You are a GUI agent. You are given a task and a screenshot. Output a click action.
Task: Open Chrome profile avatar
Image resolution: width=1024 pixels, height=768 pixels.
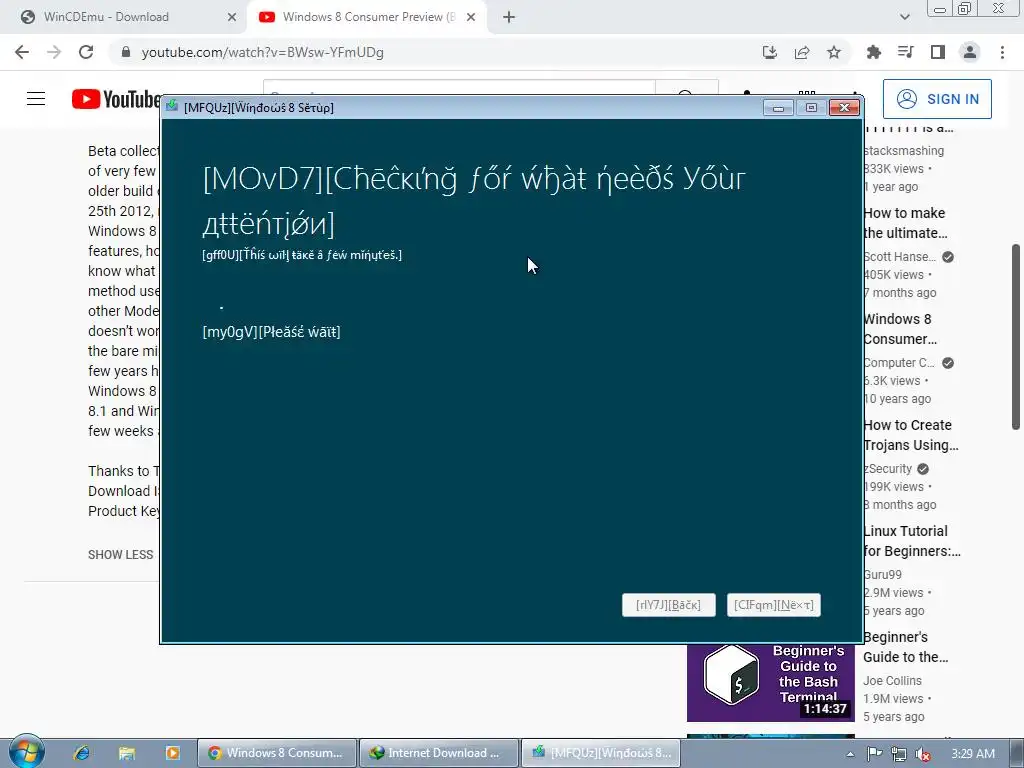(970, 52)
